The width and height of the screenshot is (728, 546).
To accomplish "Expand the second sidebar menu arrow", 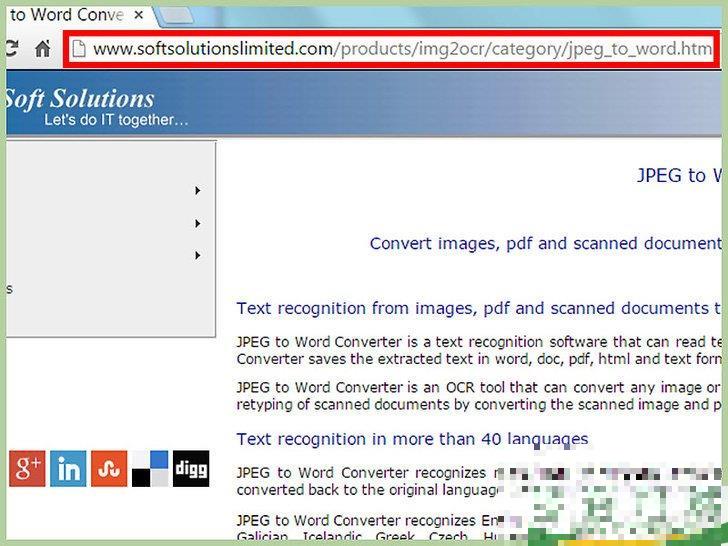I will coord(198,223).
